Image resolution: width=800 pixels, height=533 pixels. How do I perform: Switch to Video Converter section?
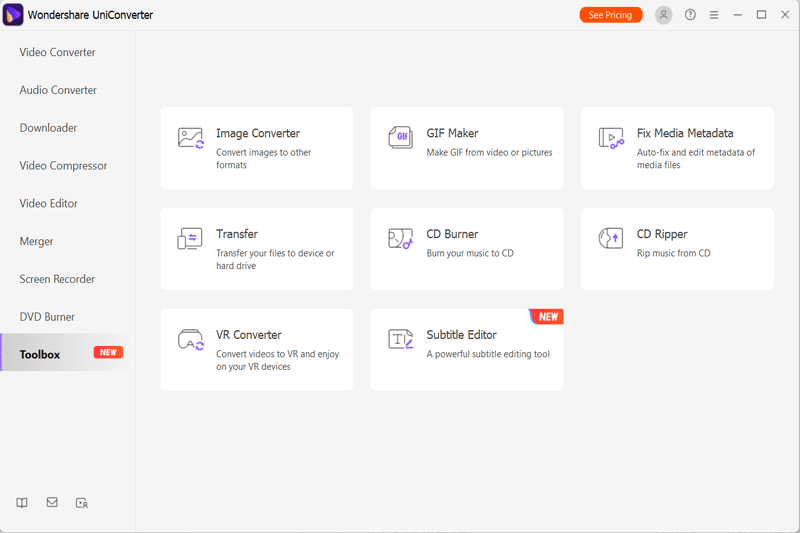click(x=67, y=52)
